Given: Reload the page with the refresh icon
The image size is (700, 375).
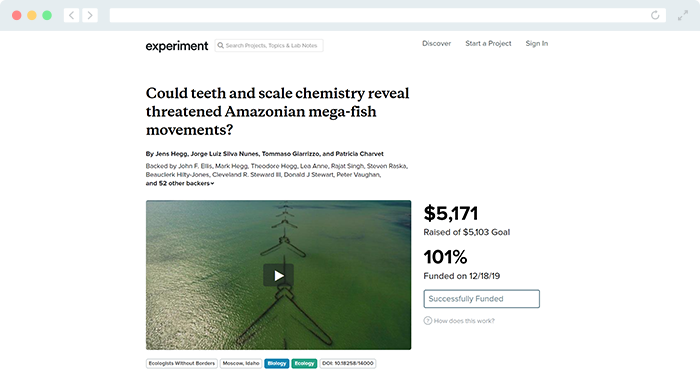Looking at the screenshot, I should point(655,15).
